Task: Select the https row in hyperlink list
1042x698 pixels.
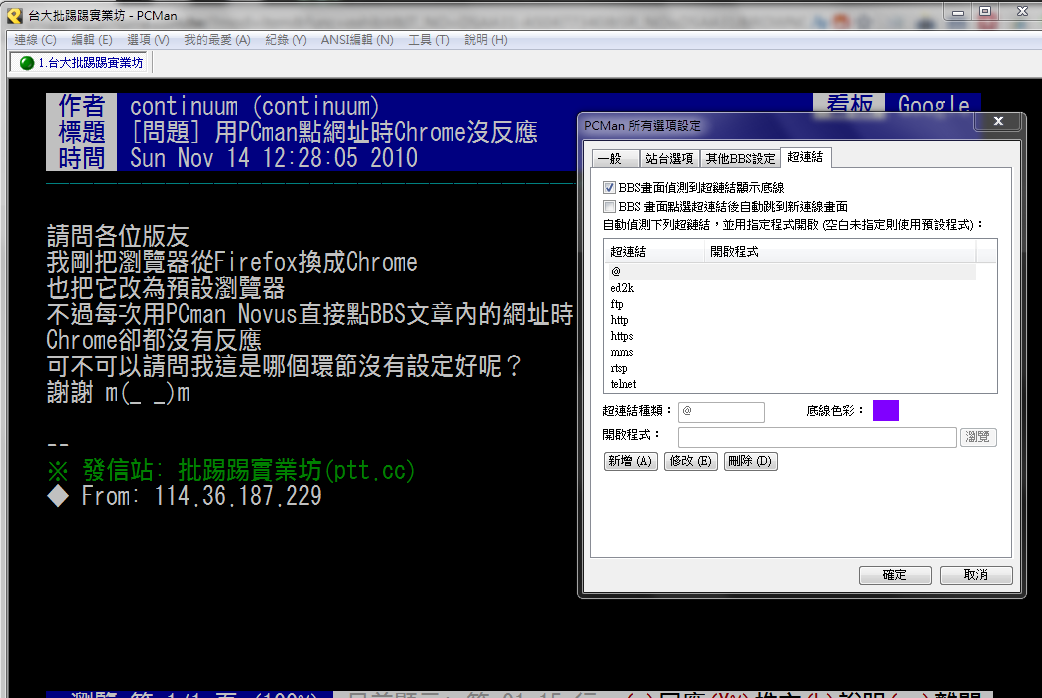Action: (x=791, y=336)
